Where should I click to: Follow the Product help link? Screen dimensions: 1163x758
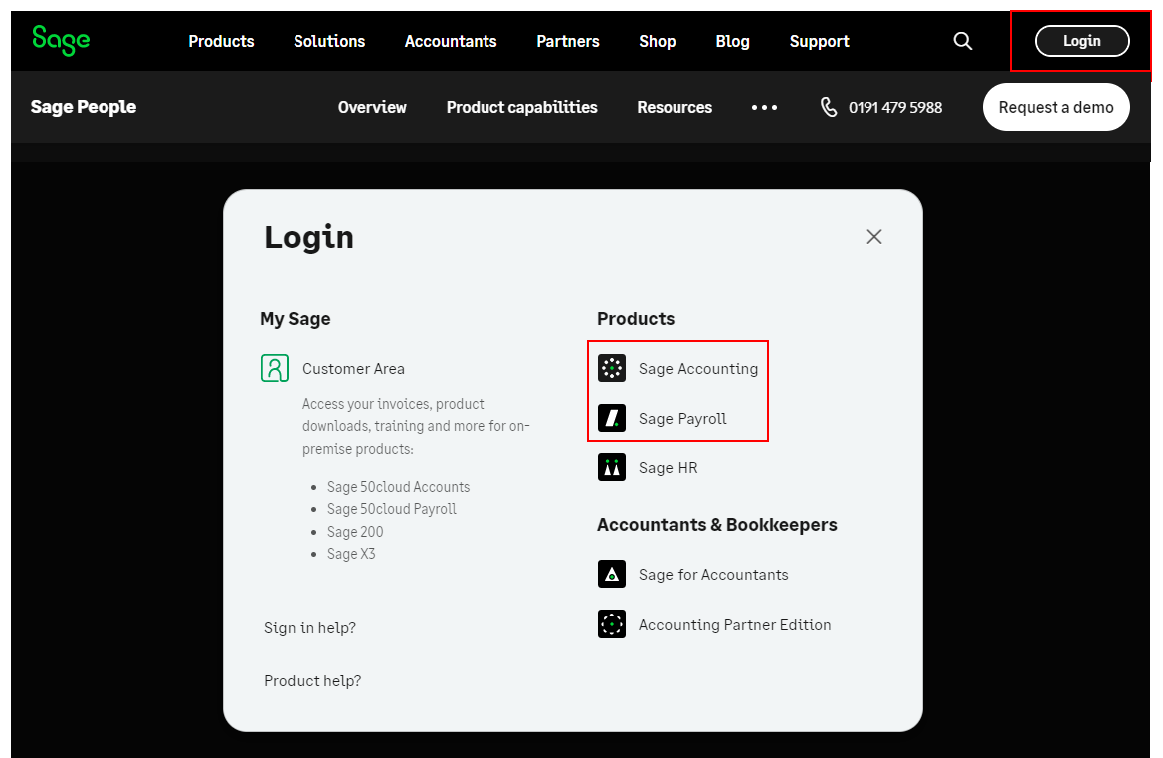pyautogui.click(x=312, y=680)
